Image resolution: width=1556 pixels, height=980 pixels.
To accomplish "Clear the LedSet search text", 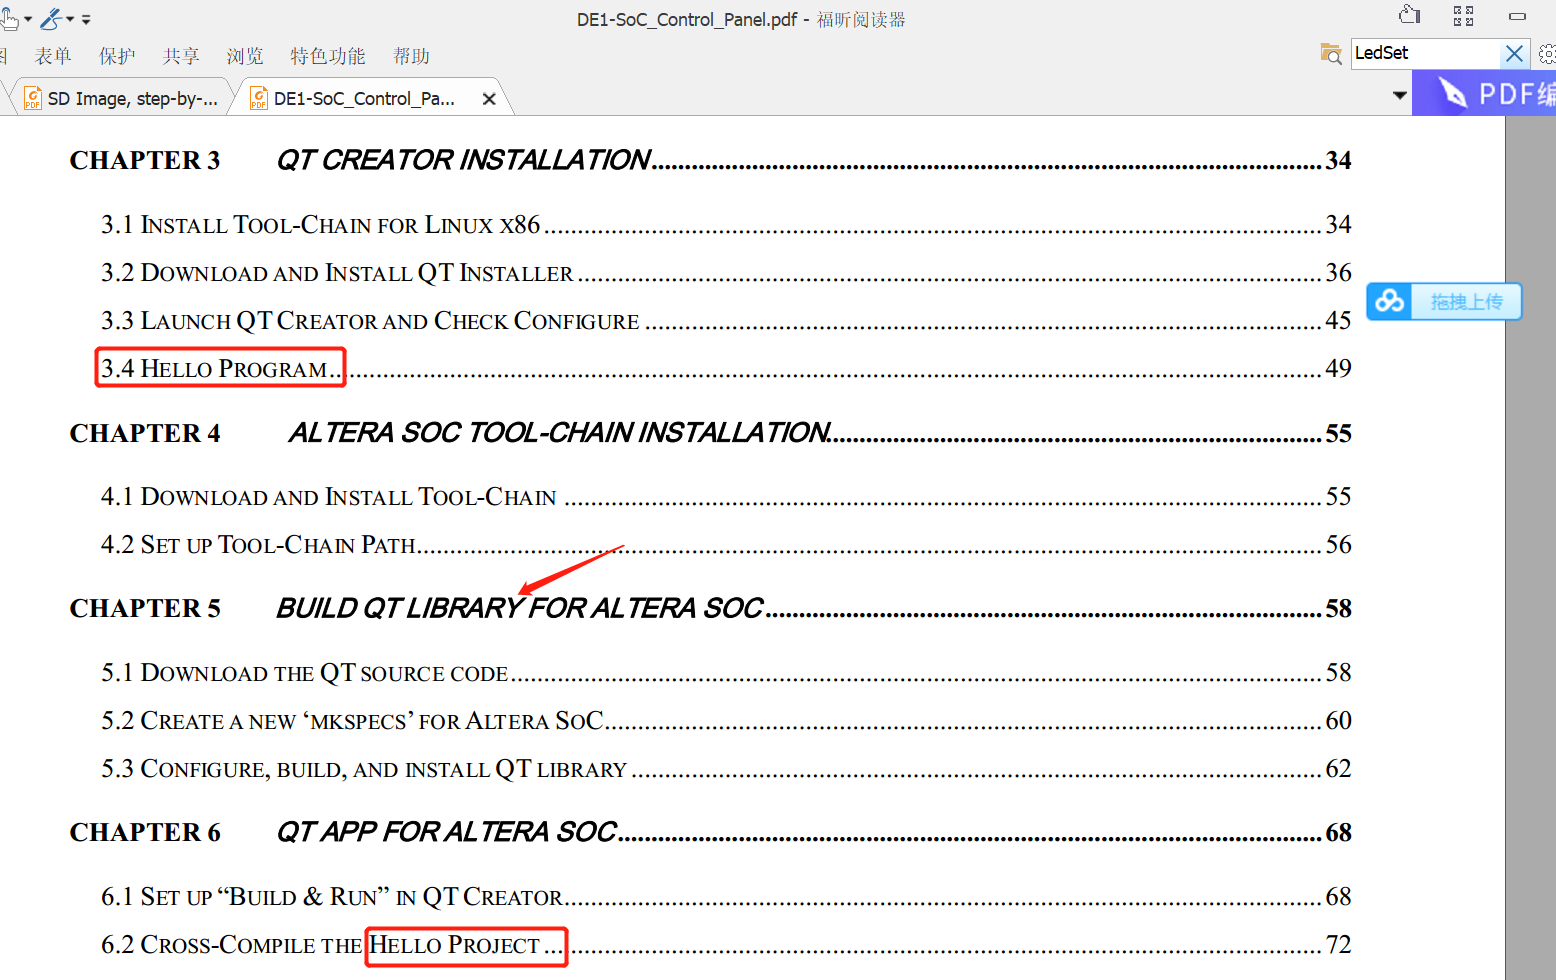I will pyautogui.click(x=1515, y=53).
